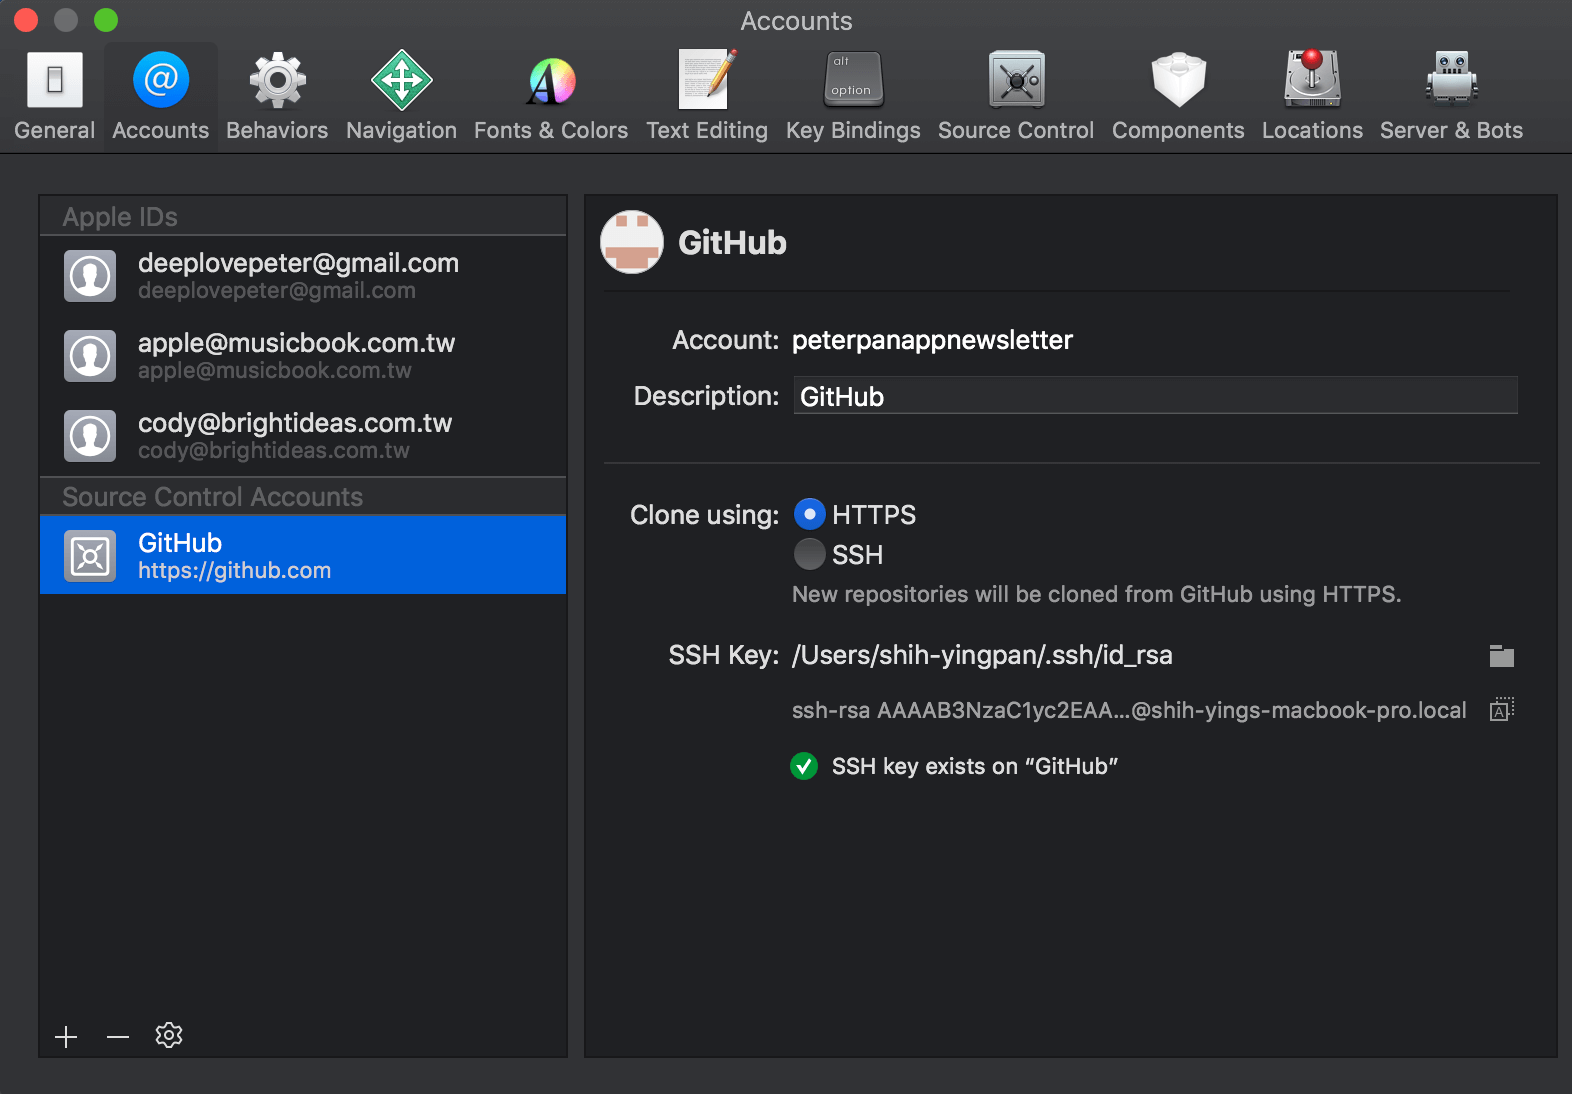Click the green zoom window button
Viewport: 1572px width, 1094px height.
click(106, 20)
